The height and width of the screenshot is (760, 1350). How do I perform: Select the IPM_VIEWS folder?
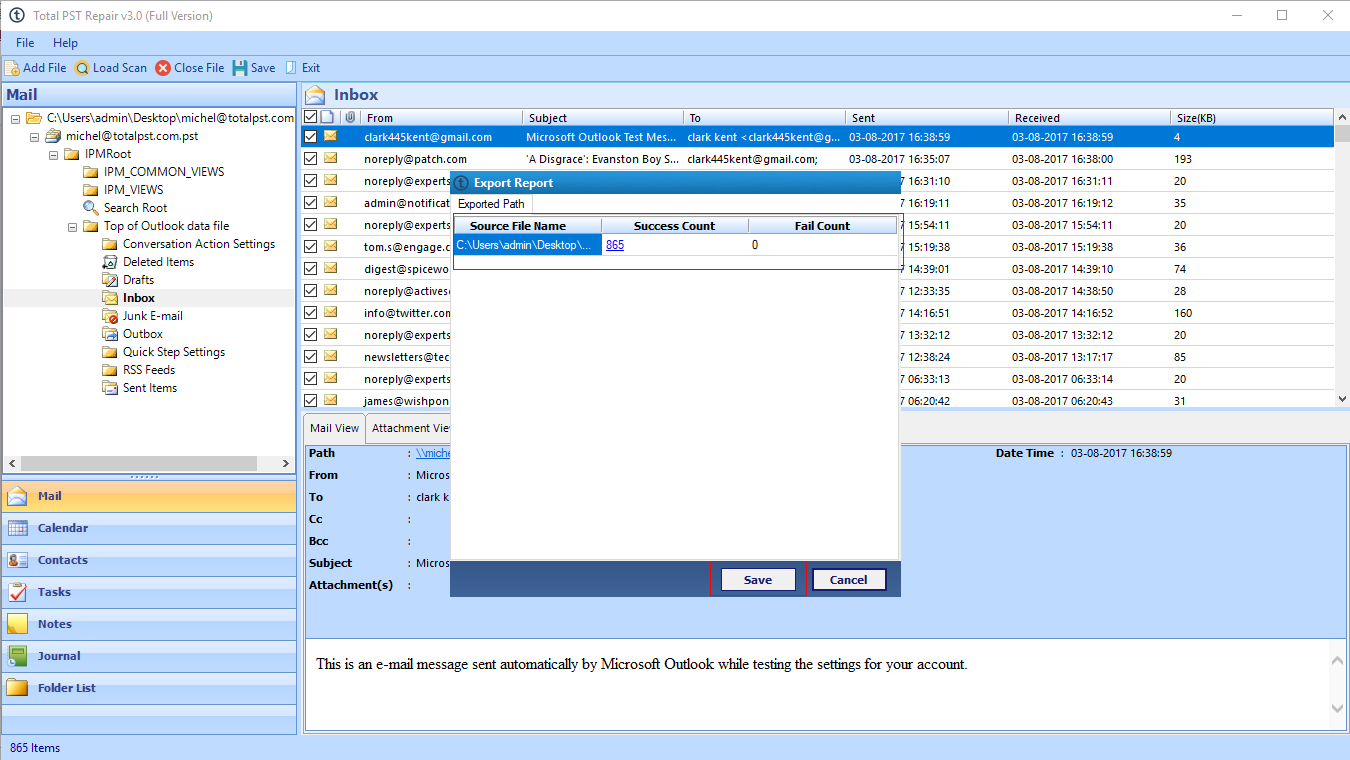click(133, 190)
